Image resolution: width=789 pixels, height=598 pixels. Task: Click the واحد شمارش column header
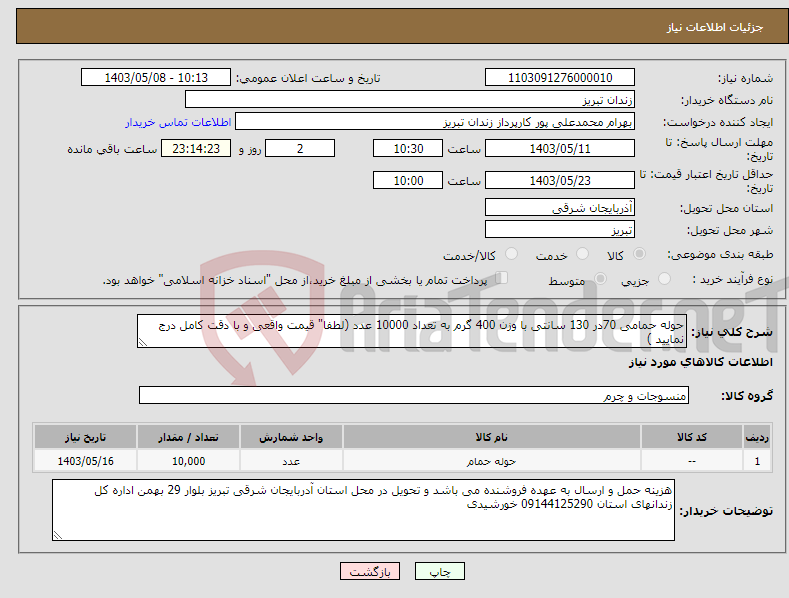[x=291, y=437]
